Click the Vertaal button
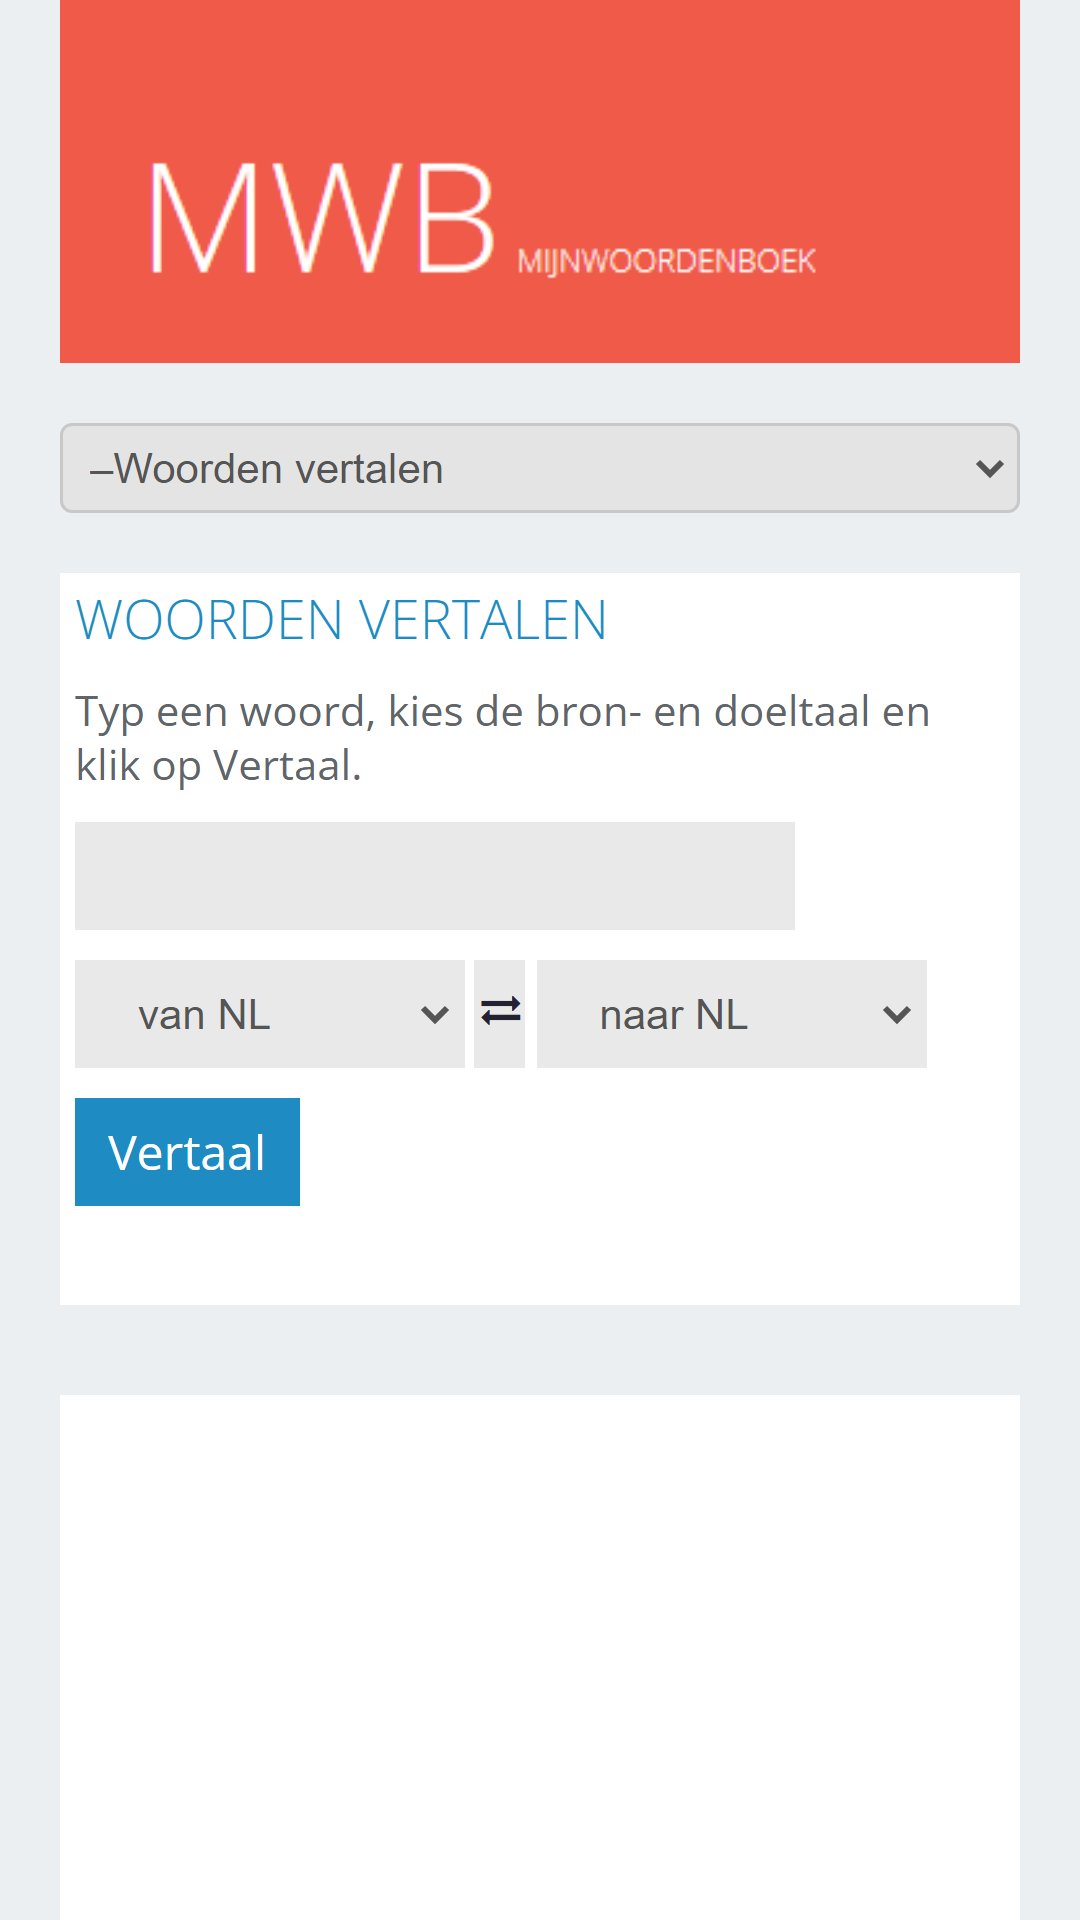 [x=187, y=1152]
